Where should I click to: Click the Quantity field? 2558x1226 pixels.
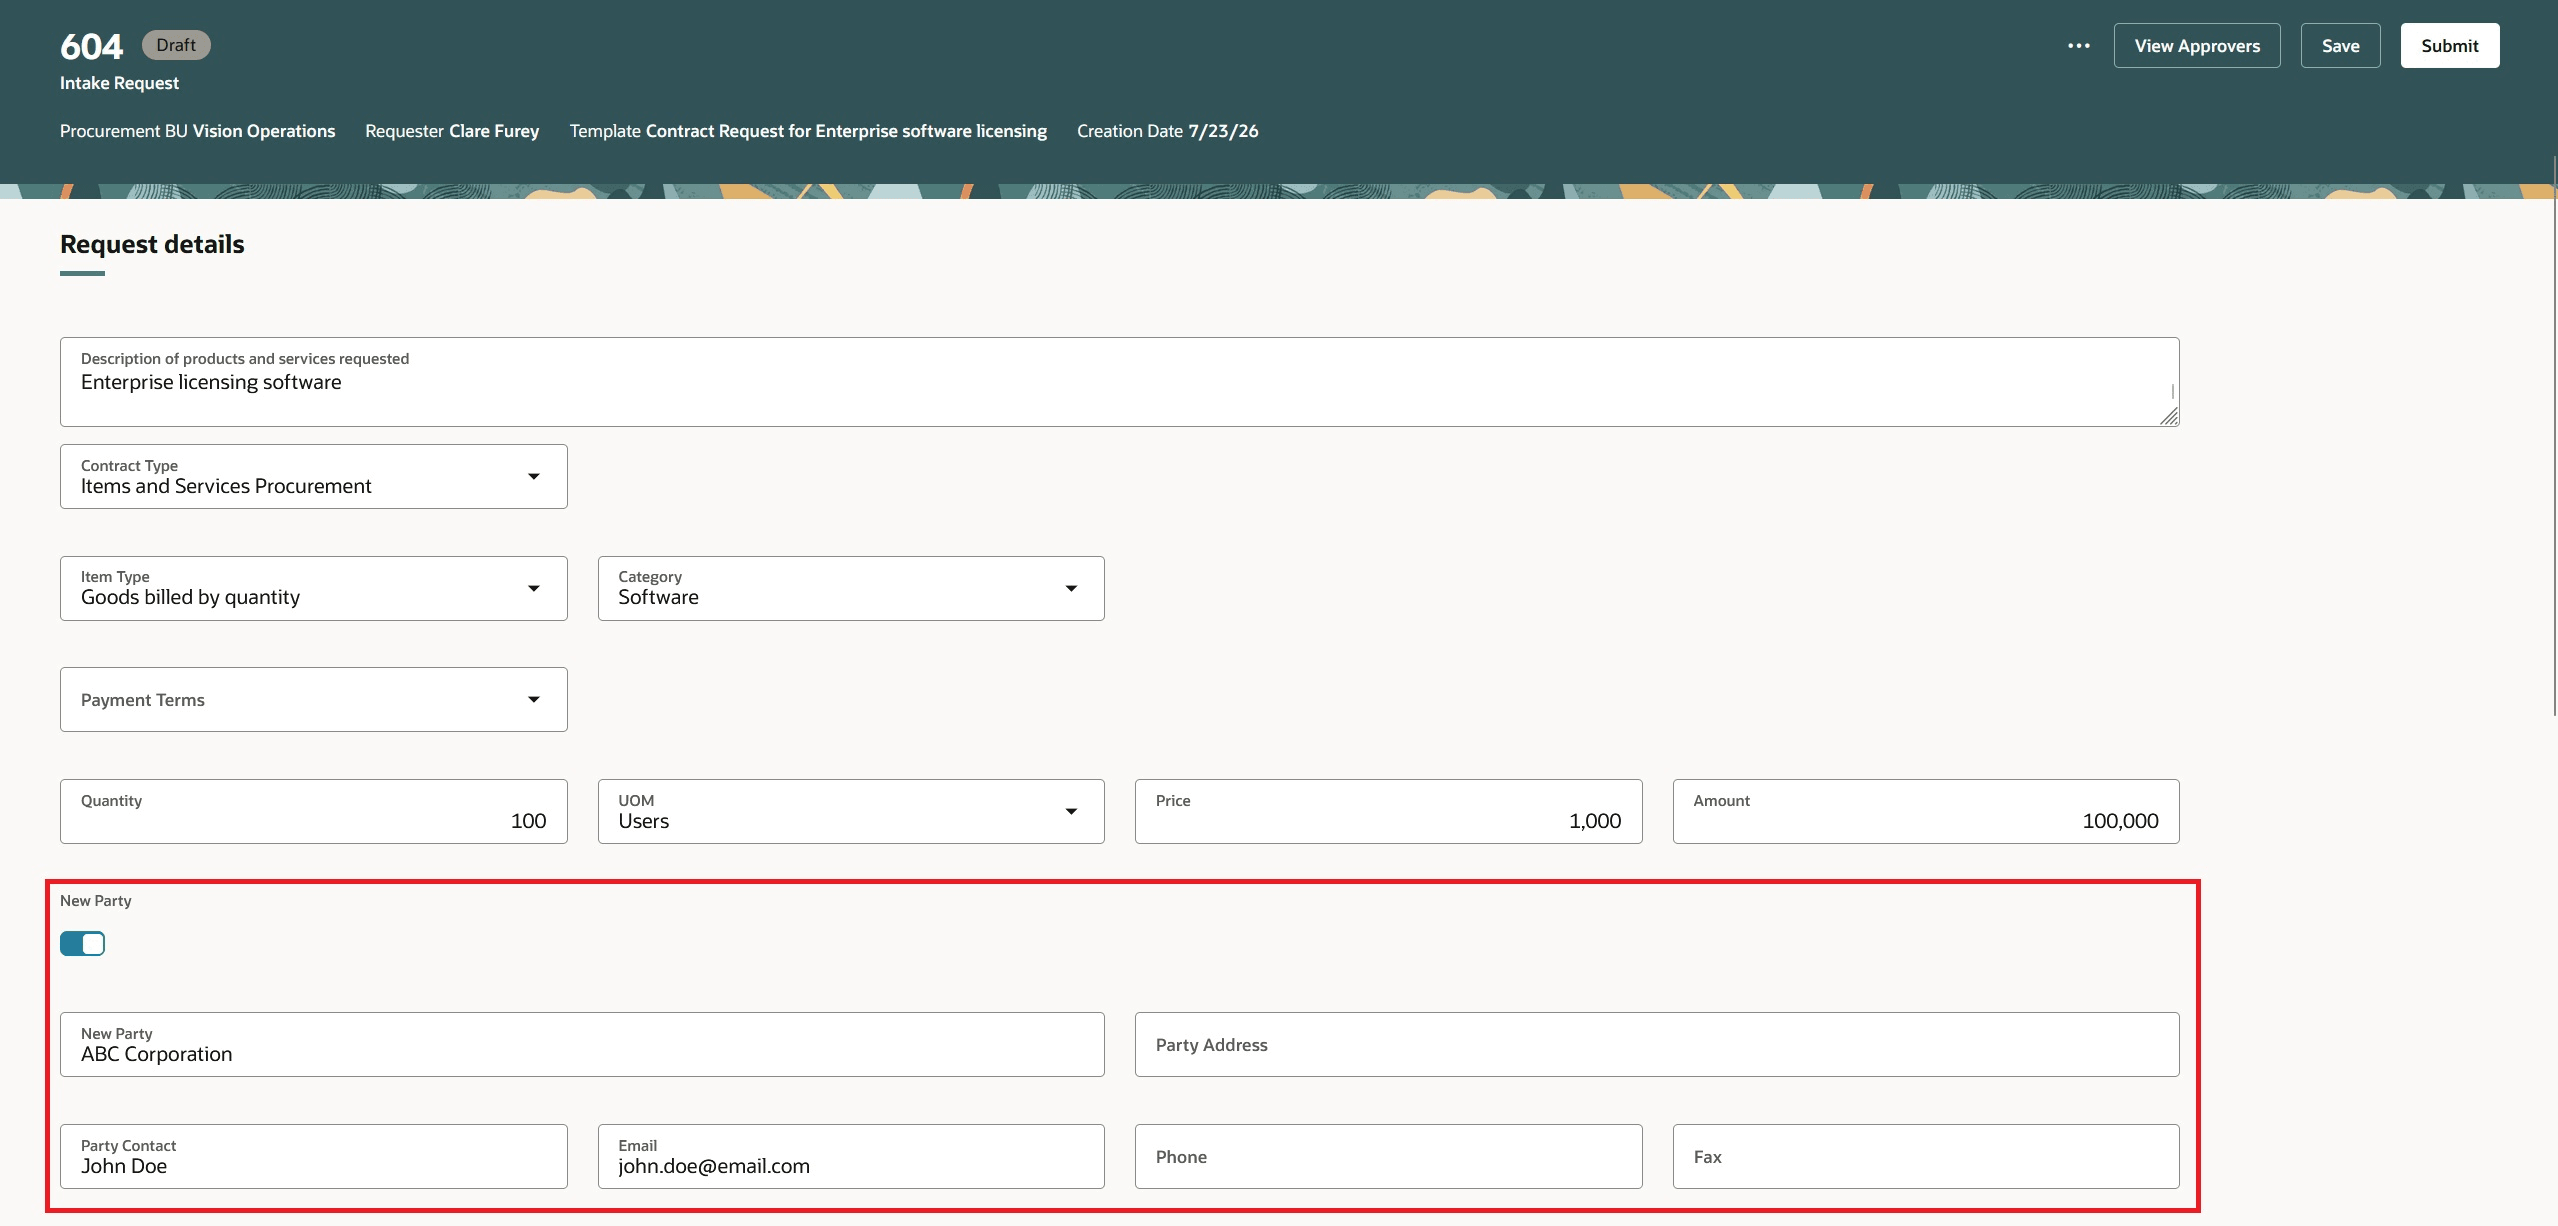point(314,812)
